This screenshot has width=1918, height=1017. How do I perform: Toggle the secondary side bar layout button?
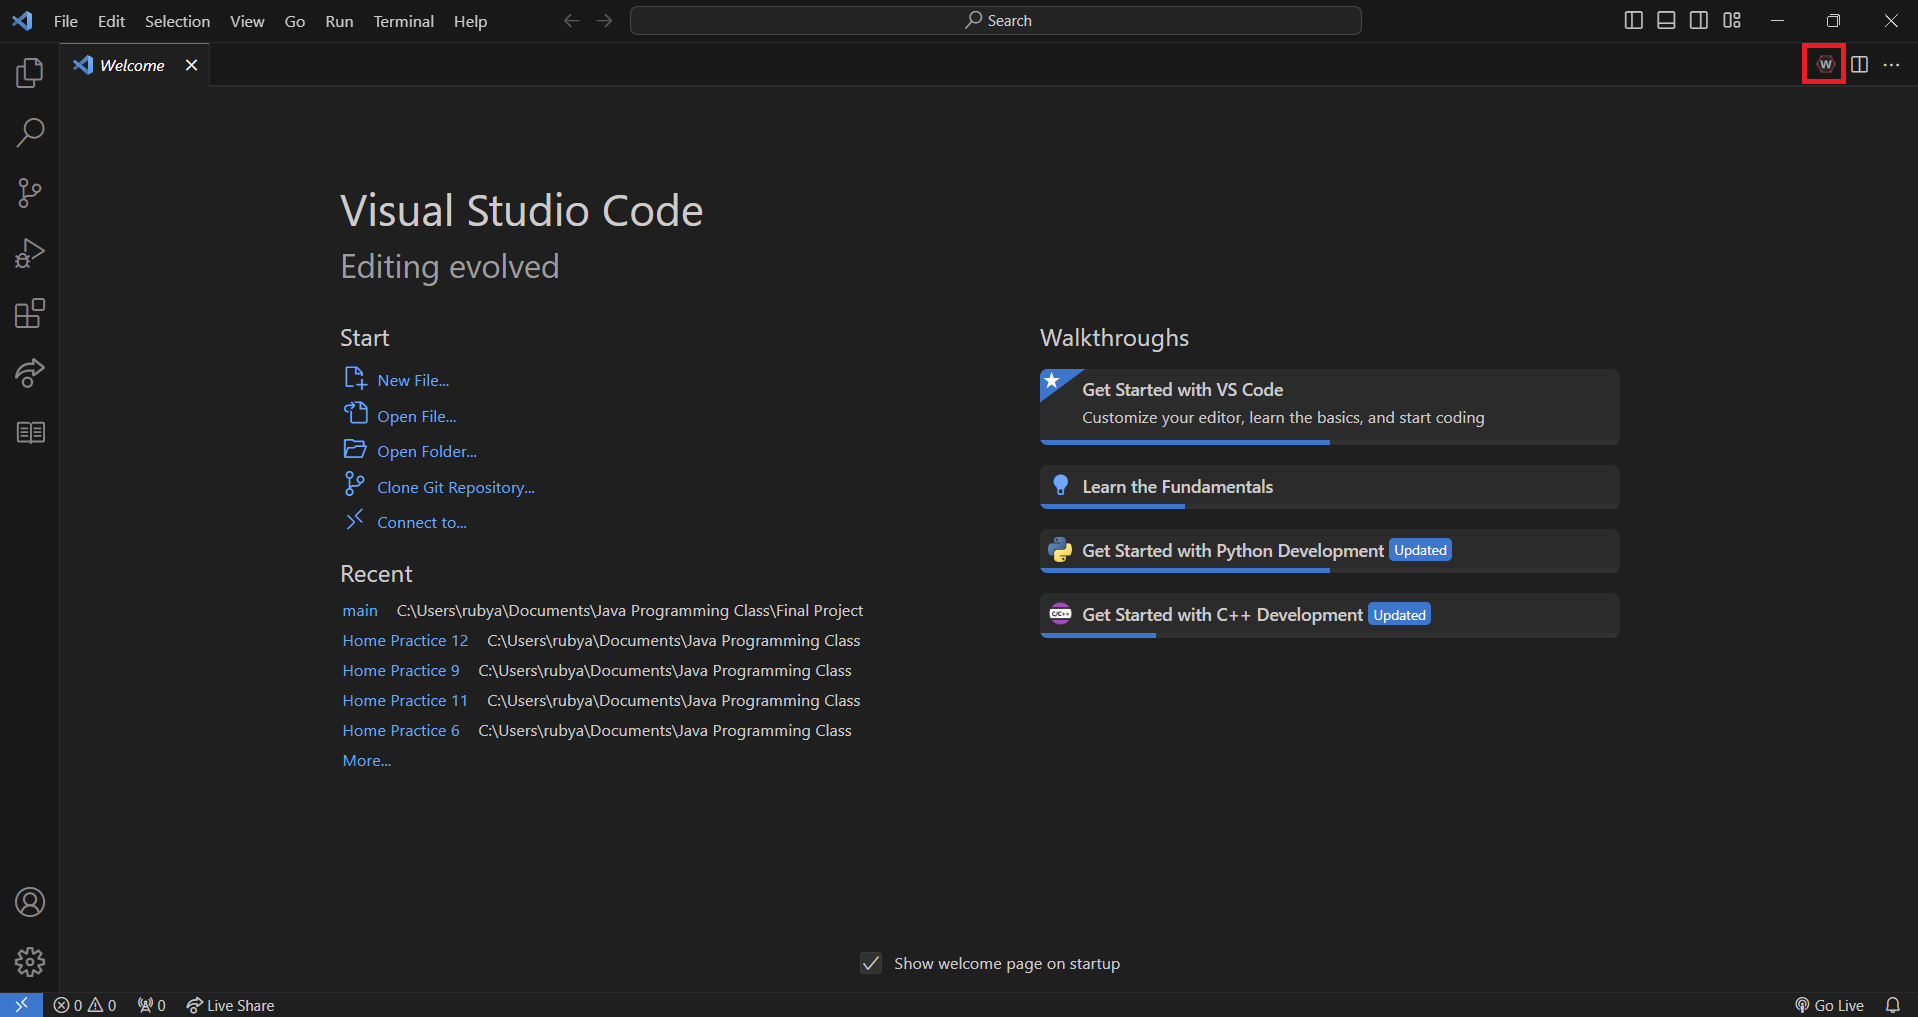pos(1699,20)
